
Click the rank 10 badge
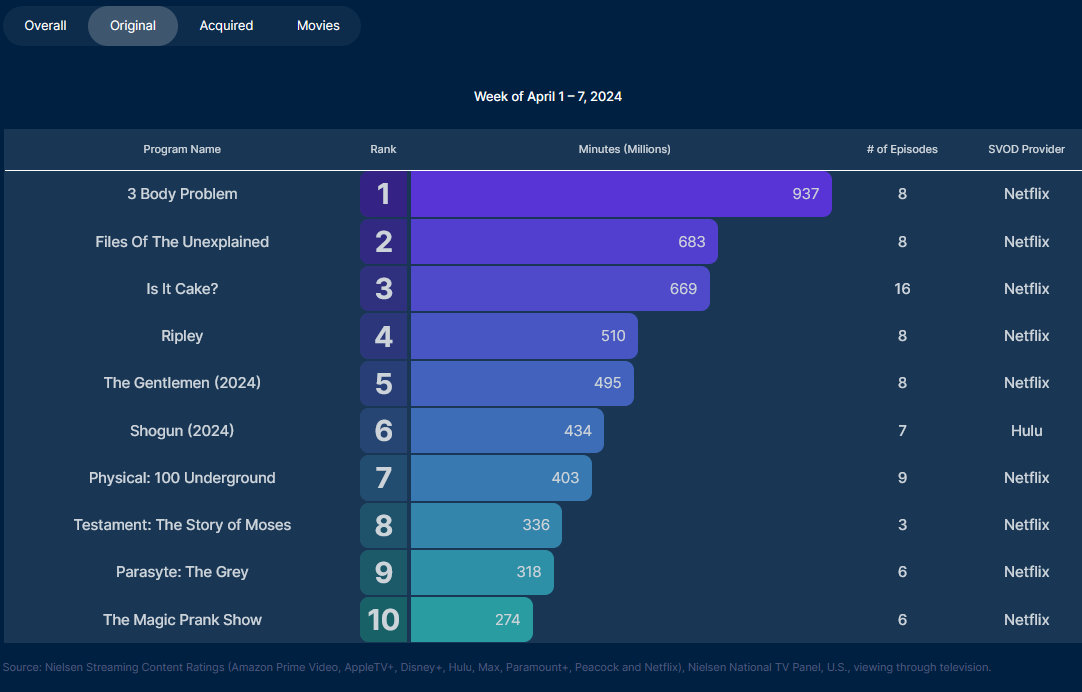click(x=384, y=619)
